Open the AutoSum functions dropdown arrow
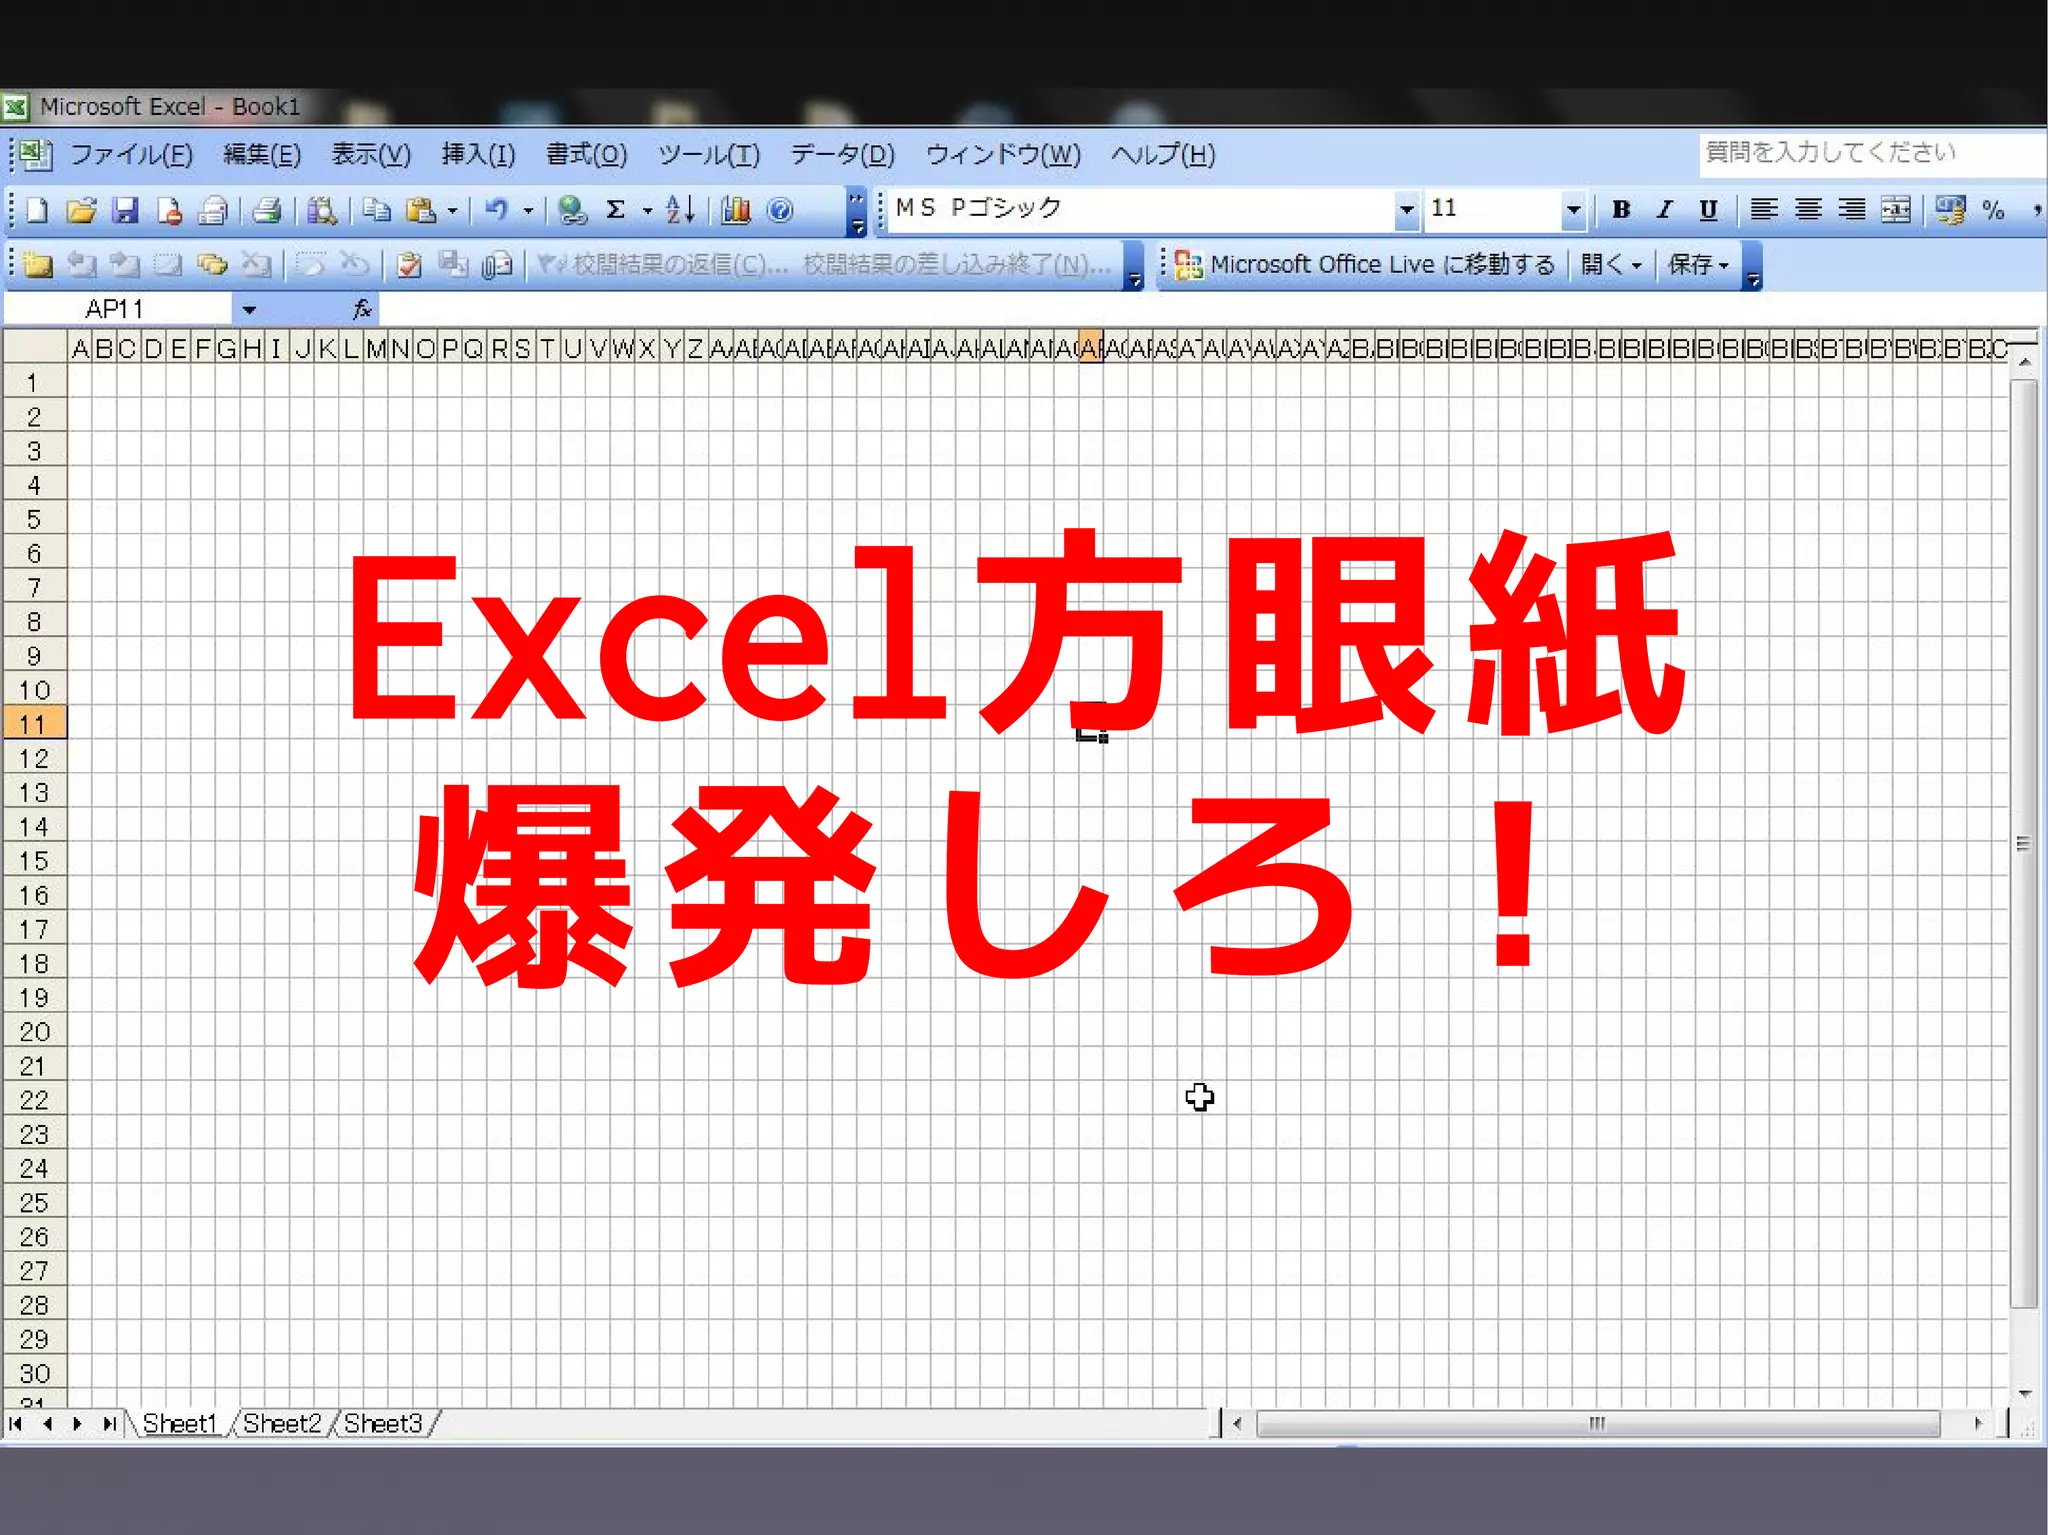The image size is (2048, 1535). tap(647, 211)
